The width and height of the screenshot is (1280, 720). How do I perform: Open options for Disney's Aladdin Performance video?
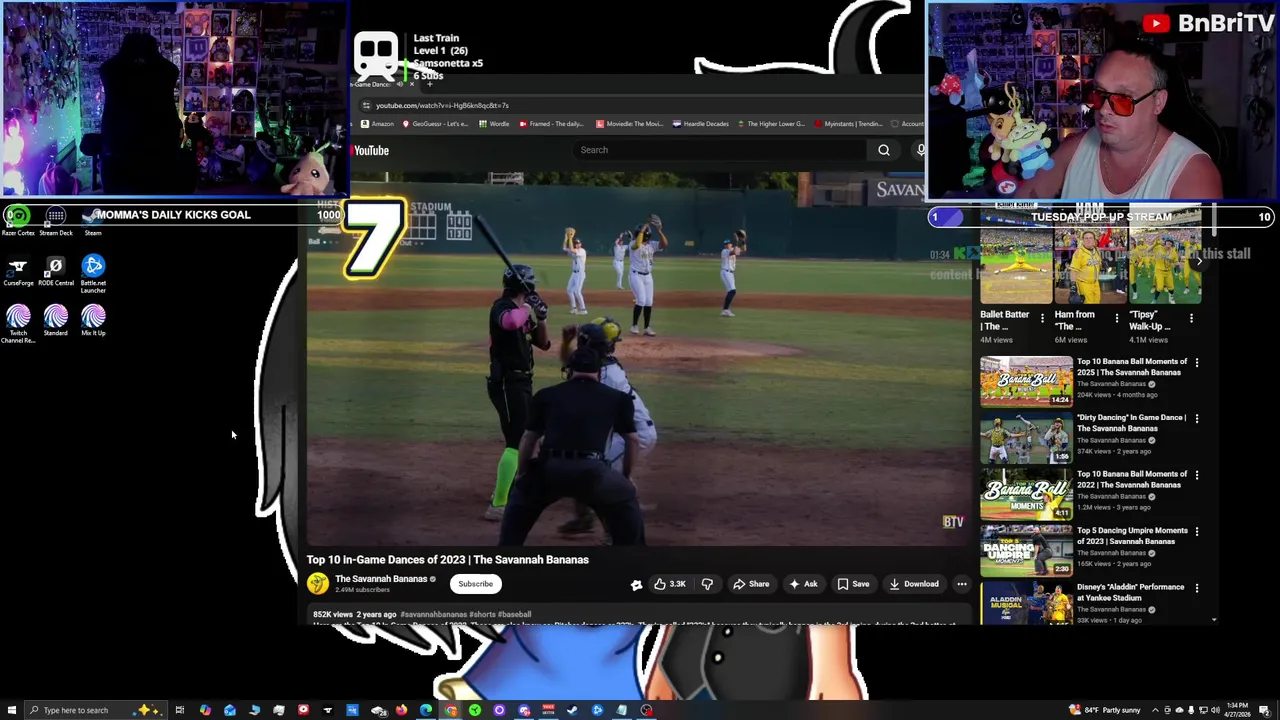[x=1197, y=588]
